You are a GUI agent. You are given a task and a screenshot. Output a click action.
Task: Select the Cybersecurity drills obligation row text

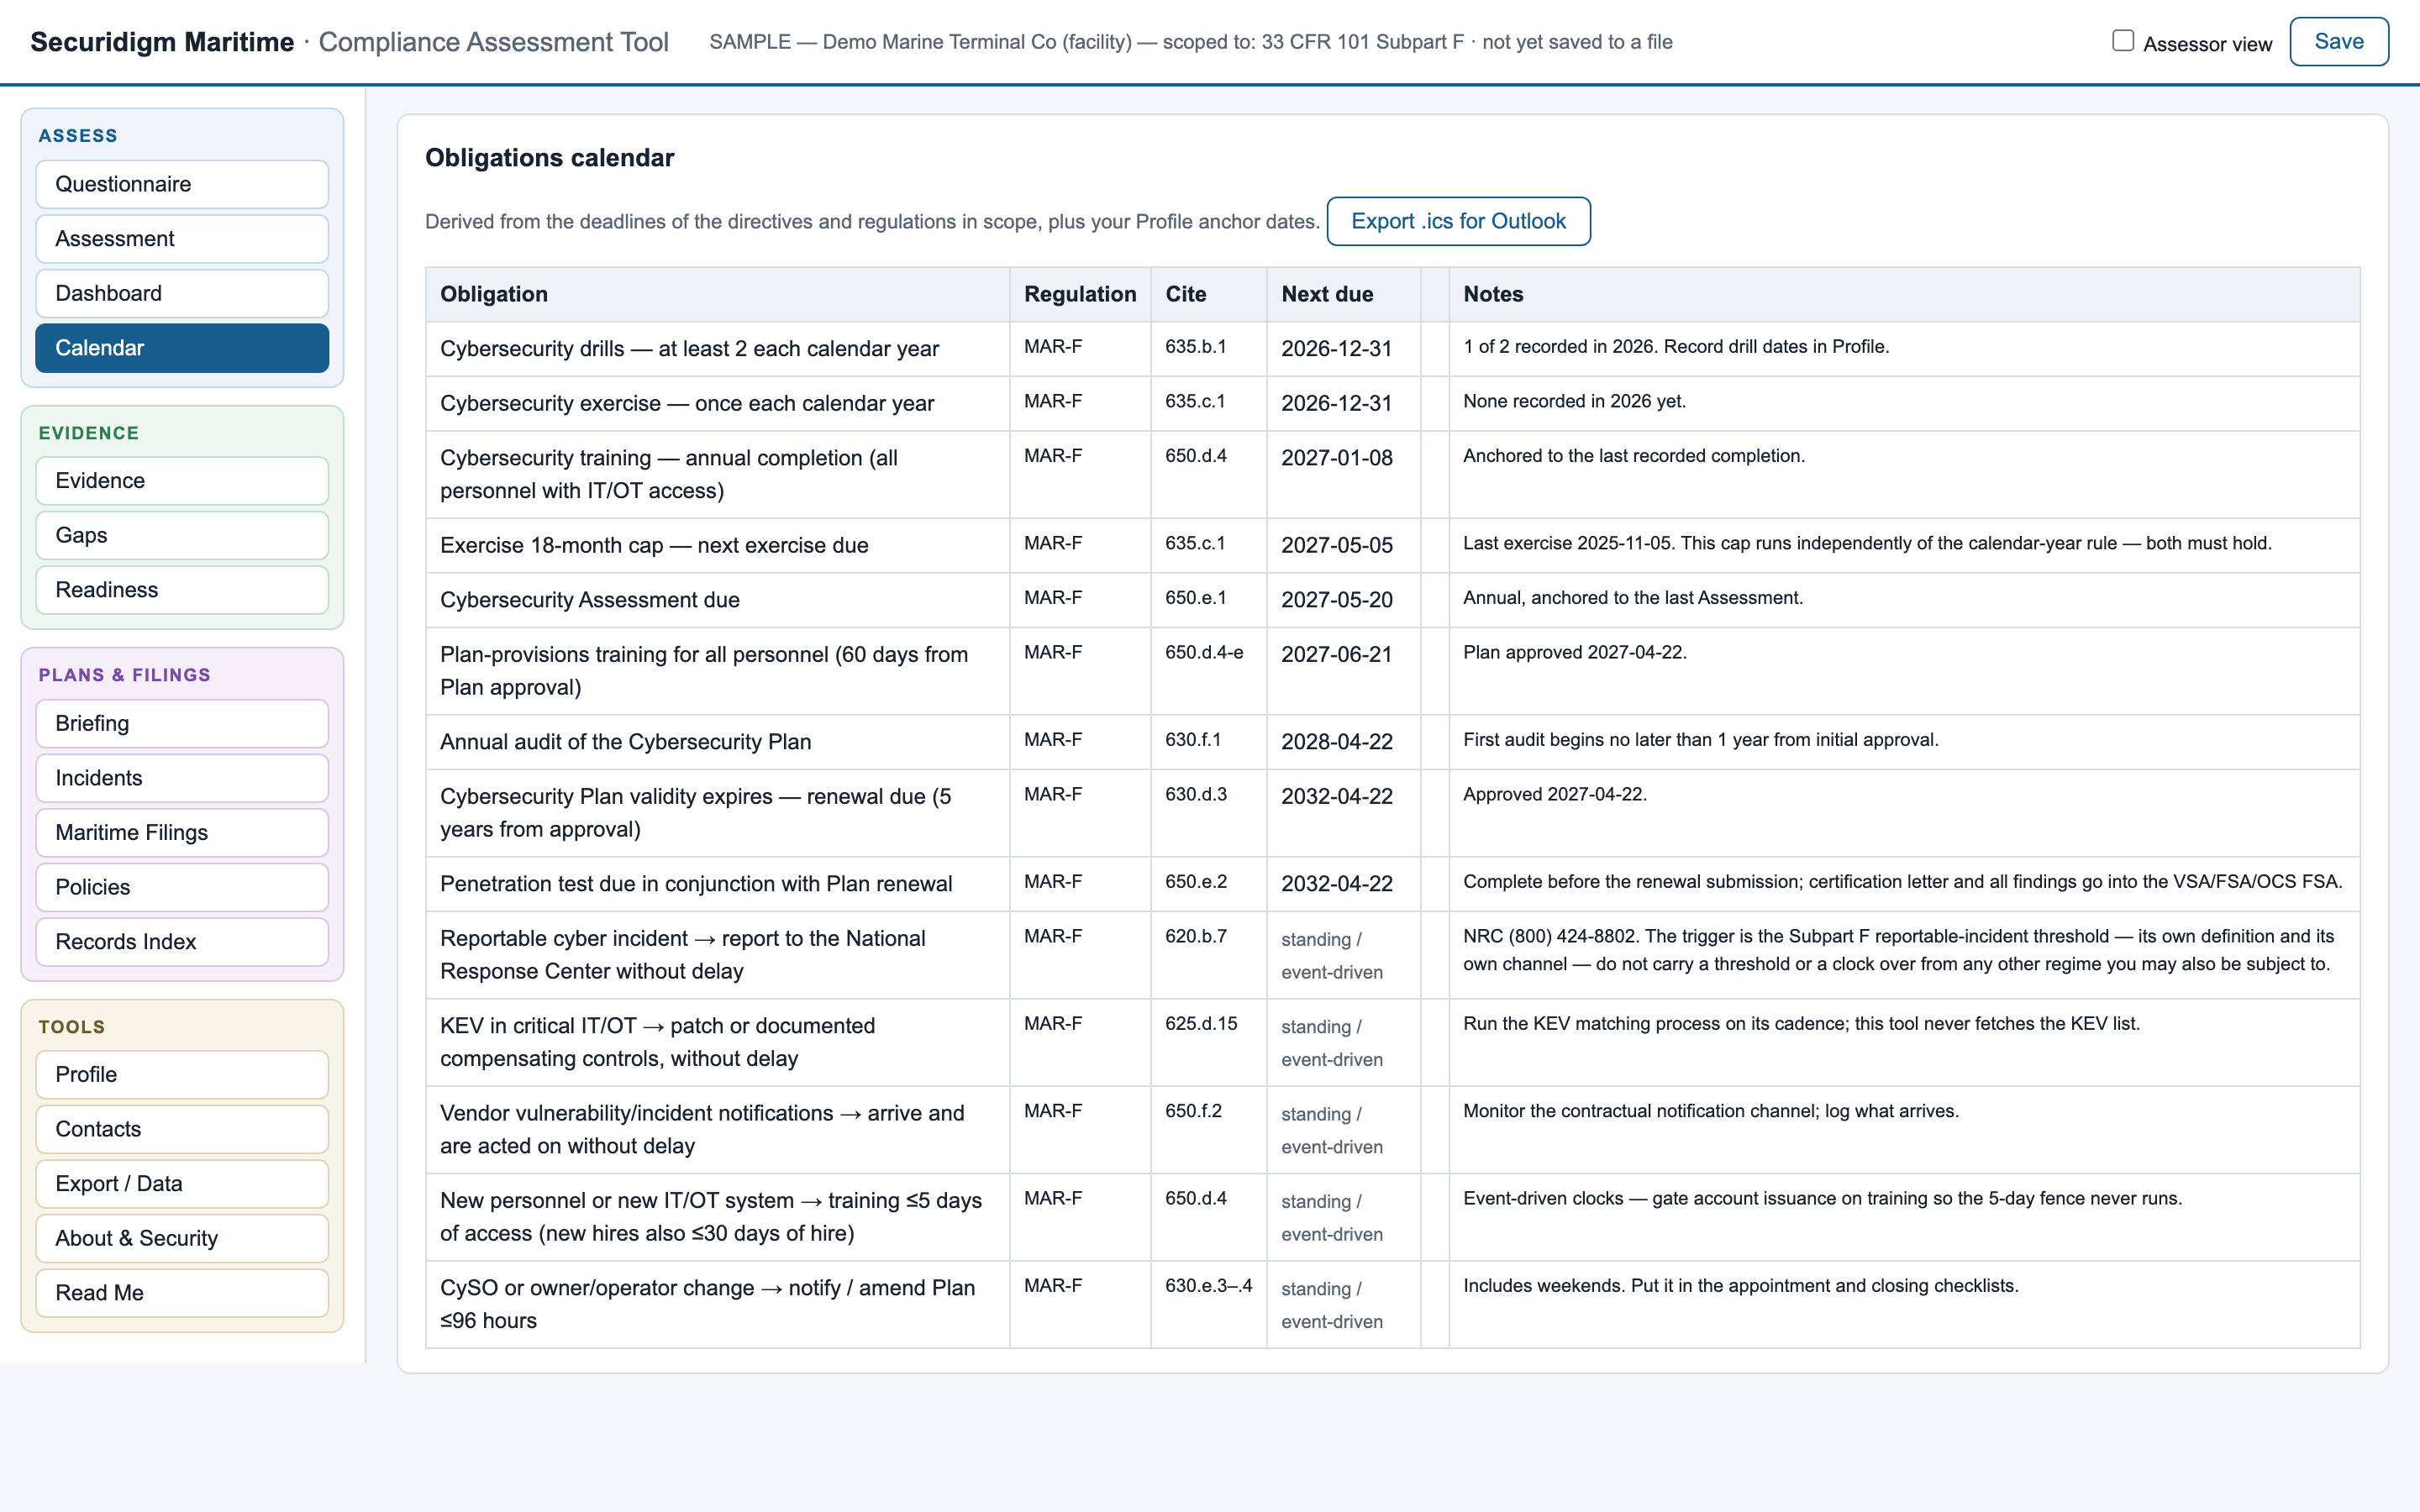point(689,349)
